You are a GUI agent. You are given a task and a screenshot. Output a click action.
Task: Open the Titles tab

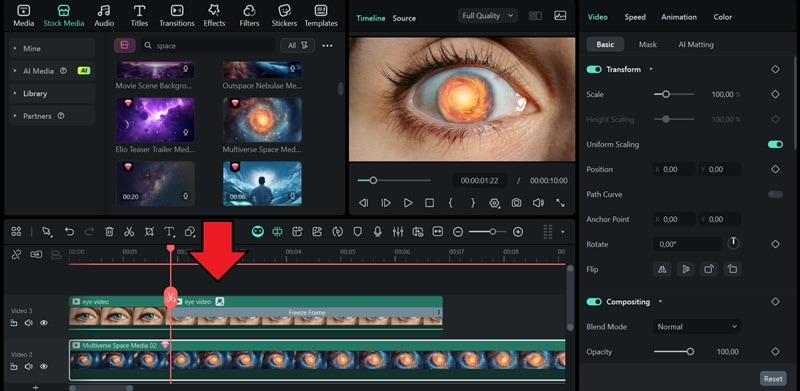coord(139,16)
